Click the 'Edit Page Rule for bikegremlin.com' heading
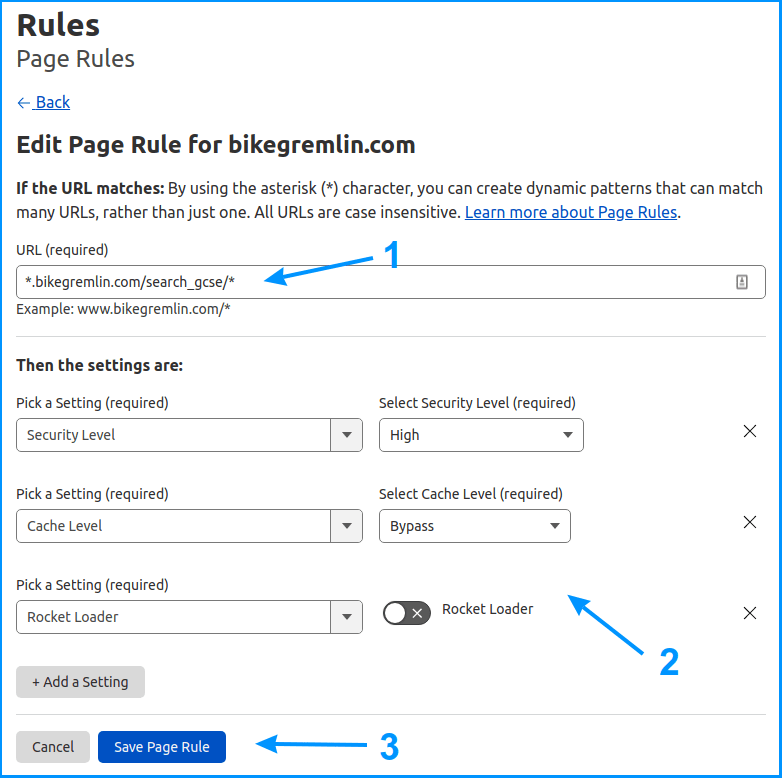 point(216,145)
